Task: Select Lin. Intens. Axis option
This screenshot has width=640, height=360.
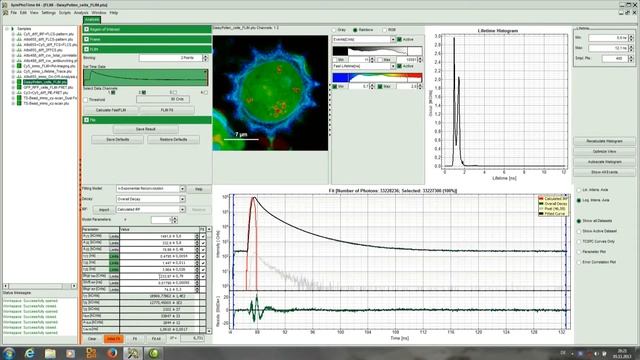Action: pos(579,190)
